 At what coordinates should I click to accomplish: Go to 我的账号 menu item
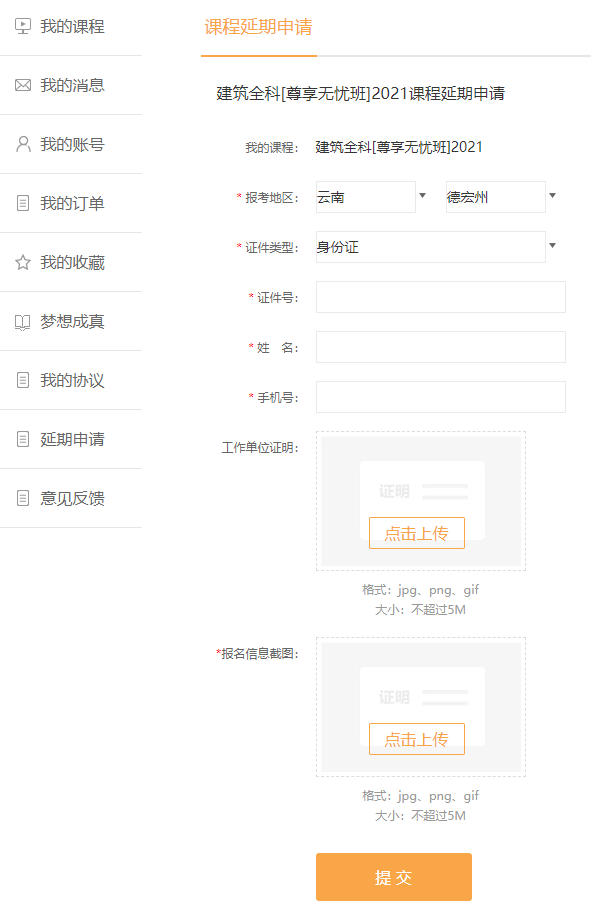[x=71, y=144]
